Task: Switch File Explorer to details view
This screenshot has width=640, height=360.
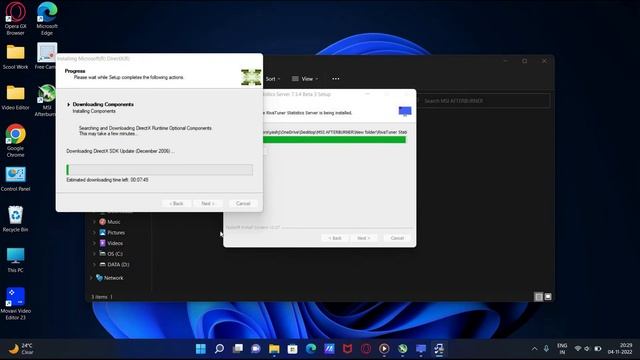Action: pos(539,297)
